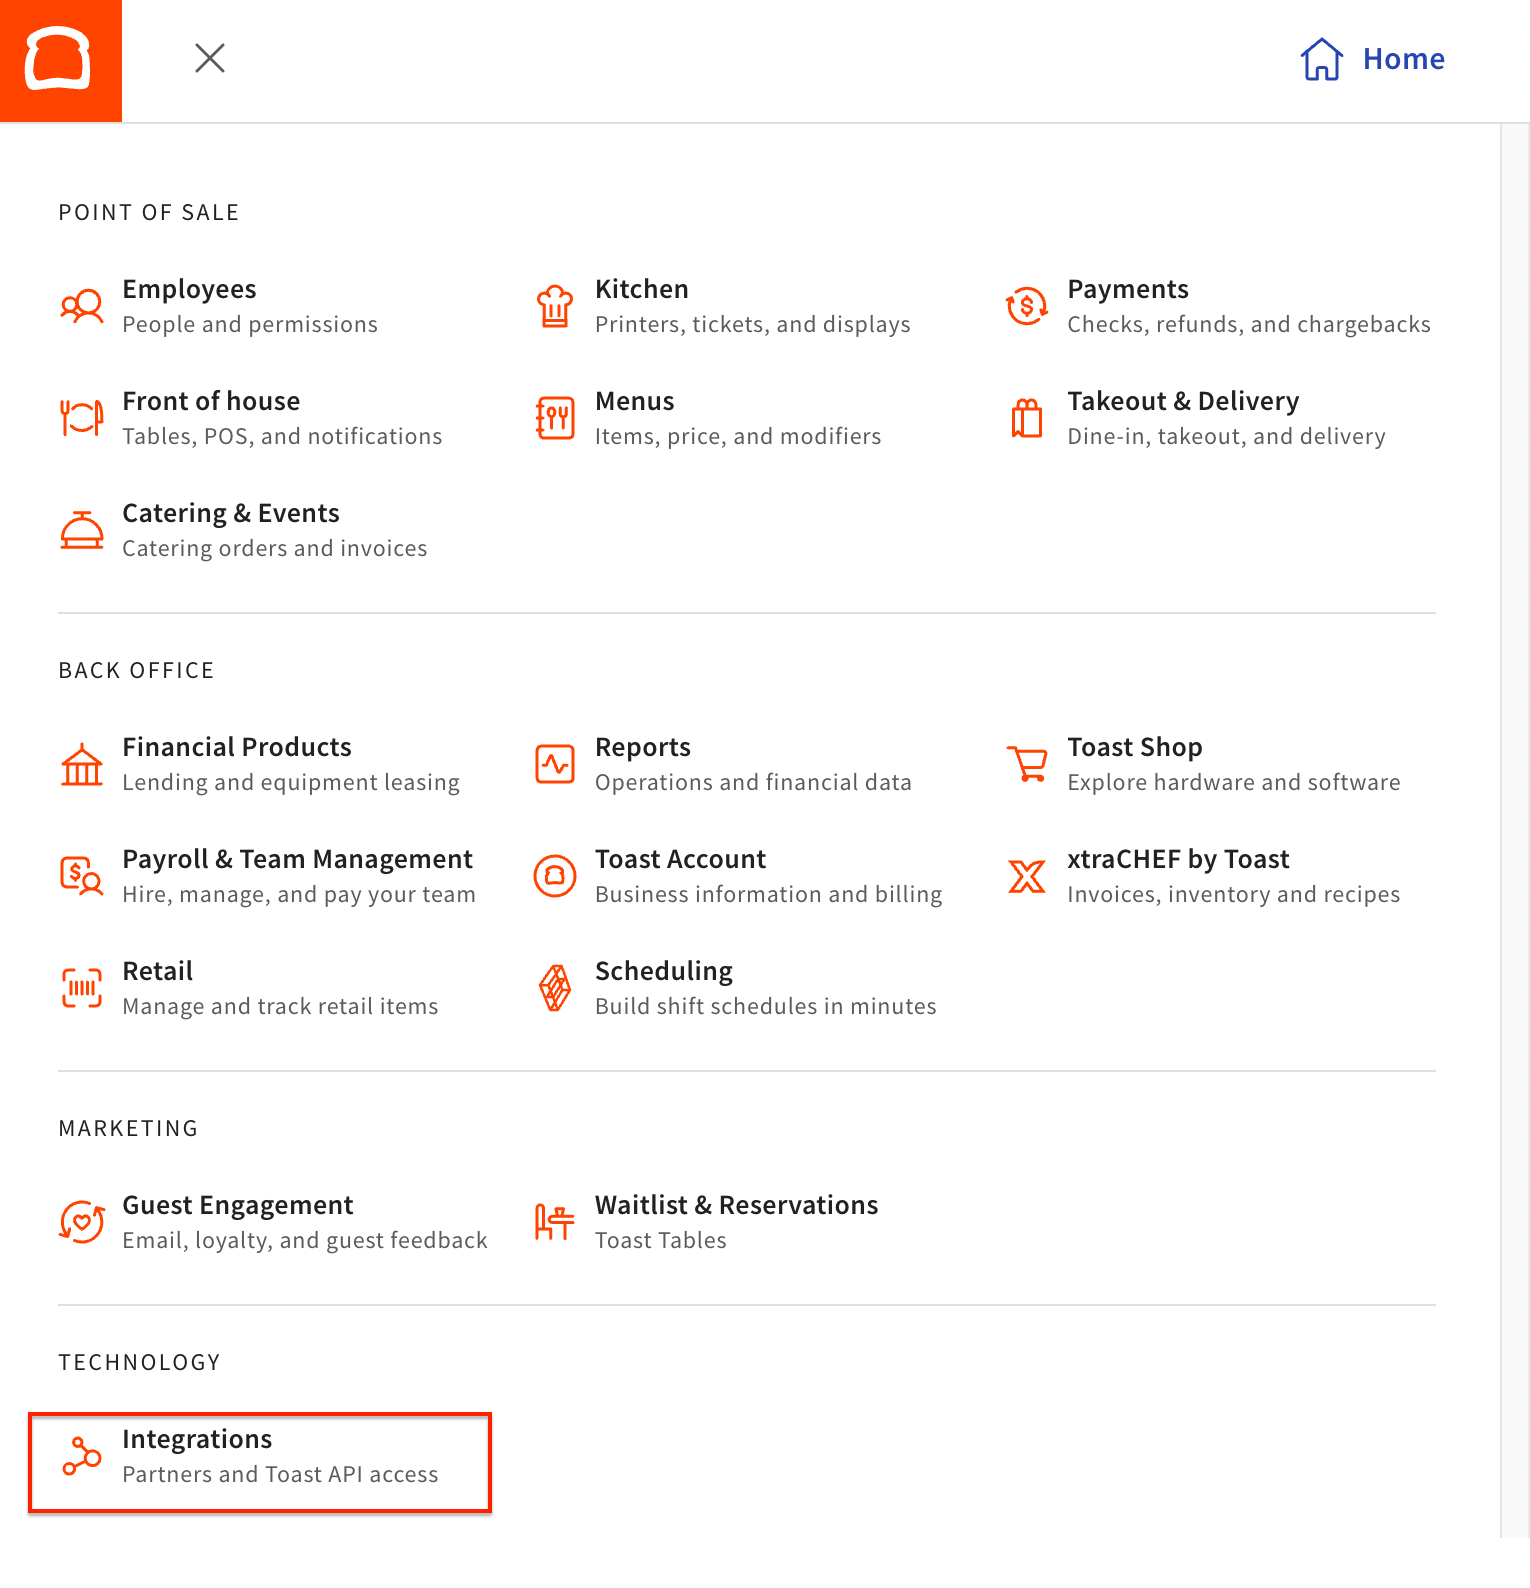Open Waitlist & Reservations

[737, 1205]
